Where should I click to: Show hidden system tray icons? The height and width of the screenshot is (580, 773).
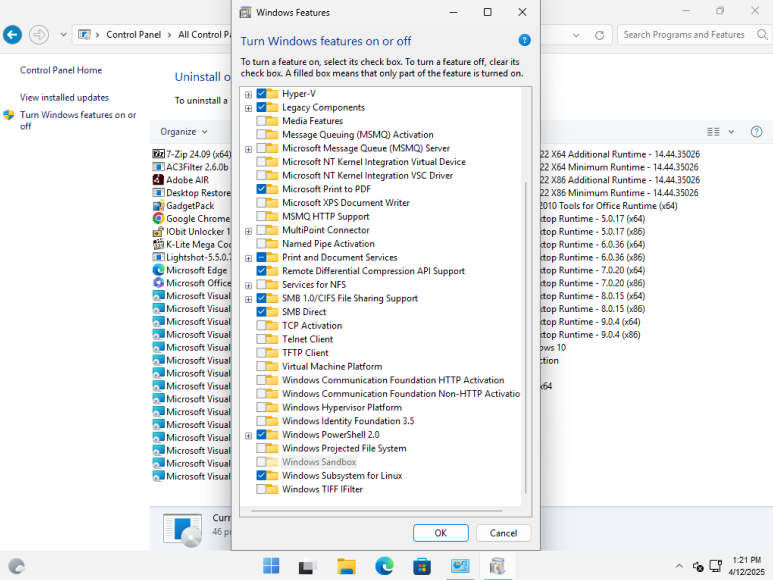(679, 566)
